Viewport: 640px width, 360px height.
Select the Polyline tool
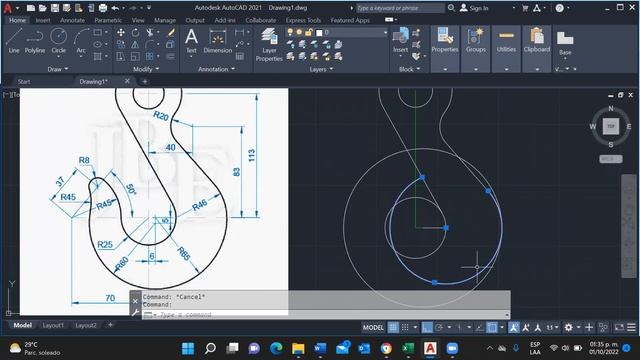click(35, 40)
